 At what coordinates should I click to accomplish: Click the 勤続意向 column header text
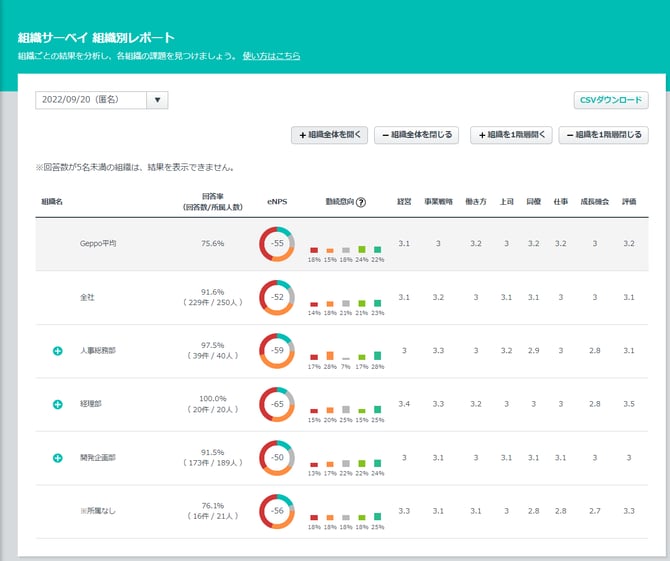[340, 202]
